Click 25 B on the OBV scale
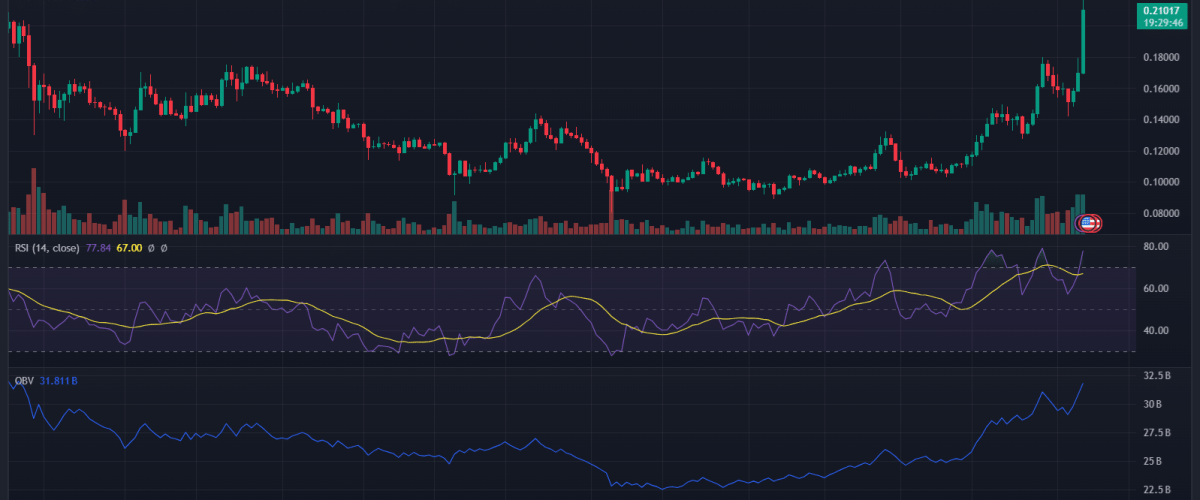1200x500 pixels. (x=1153, y=462)
